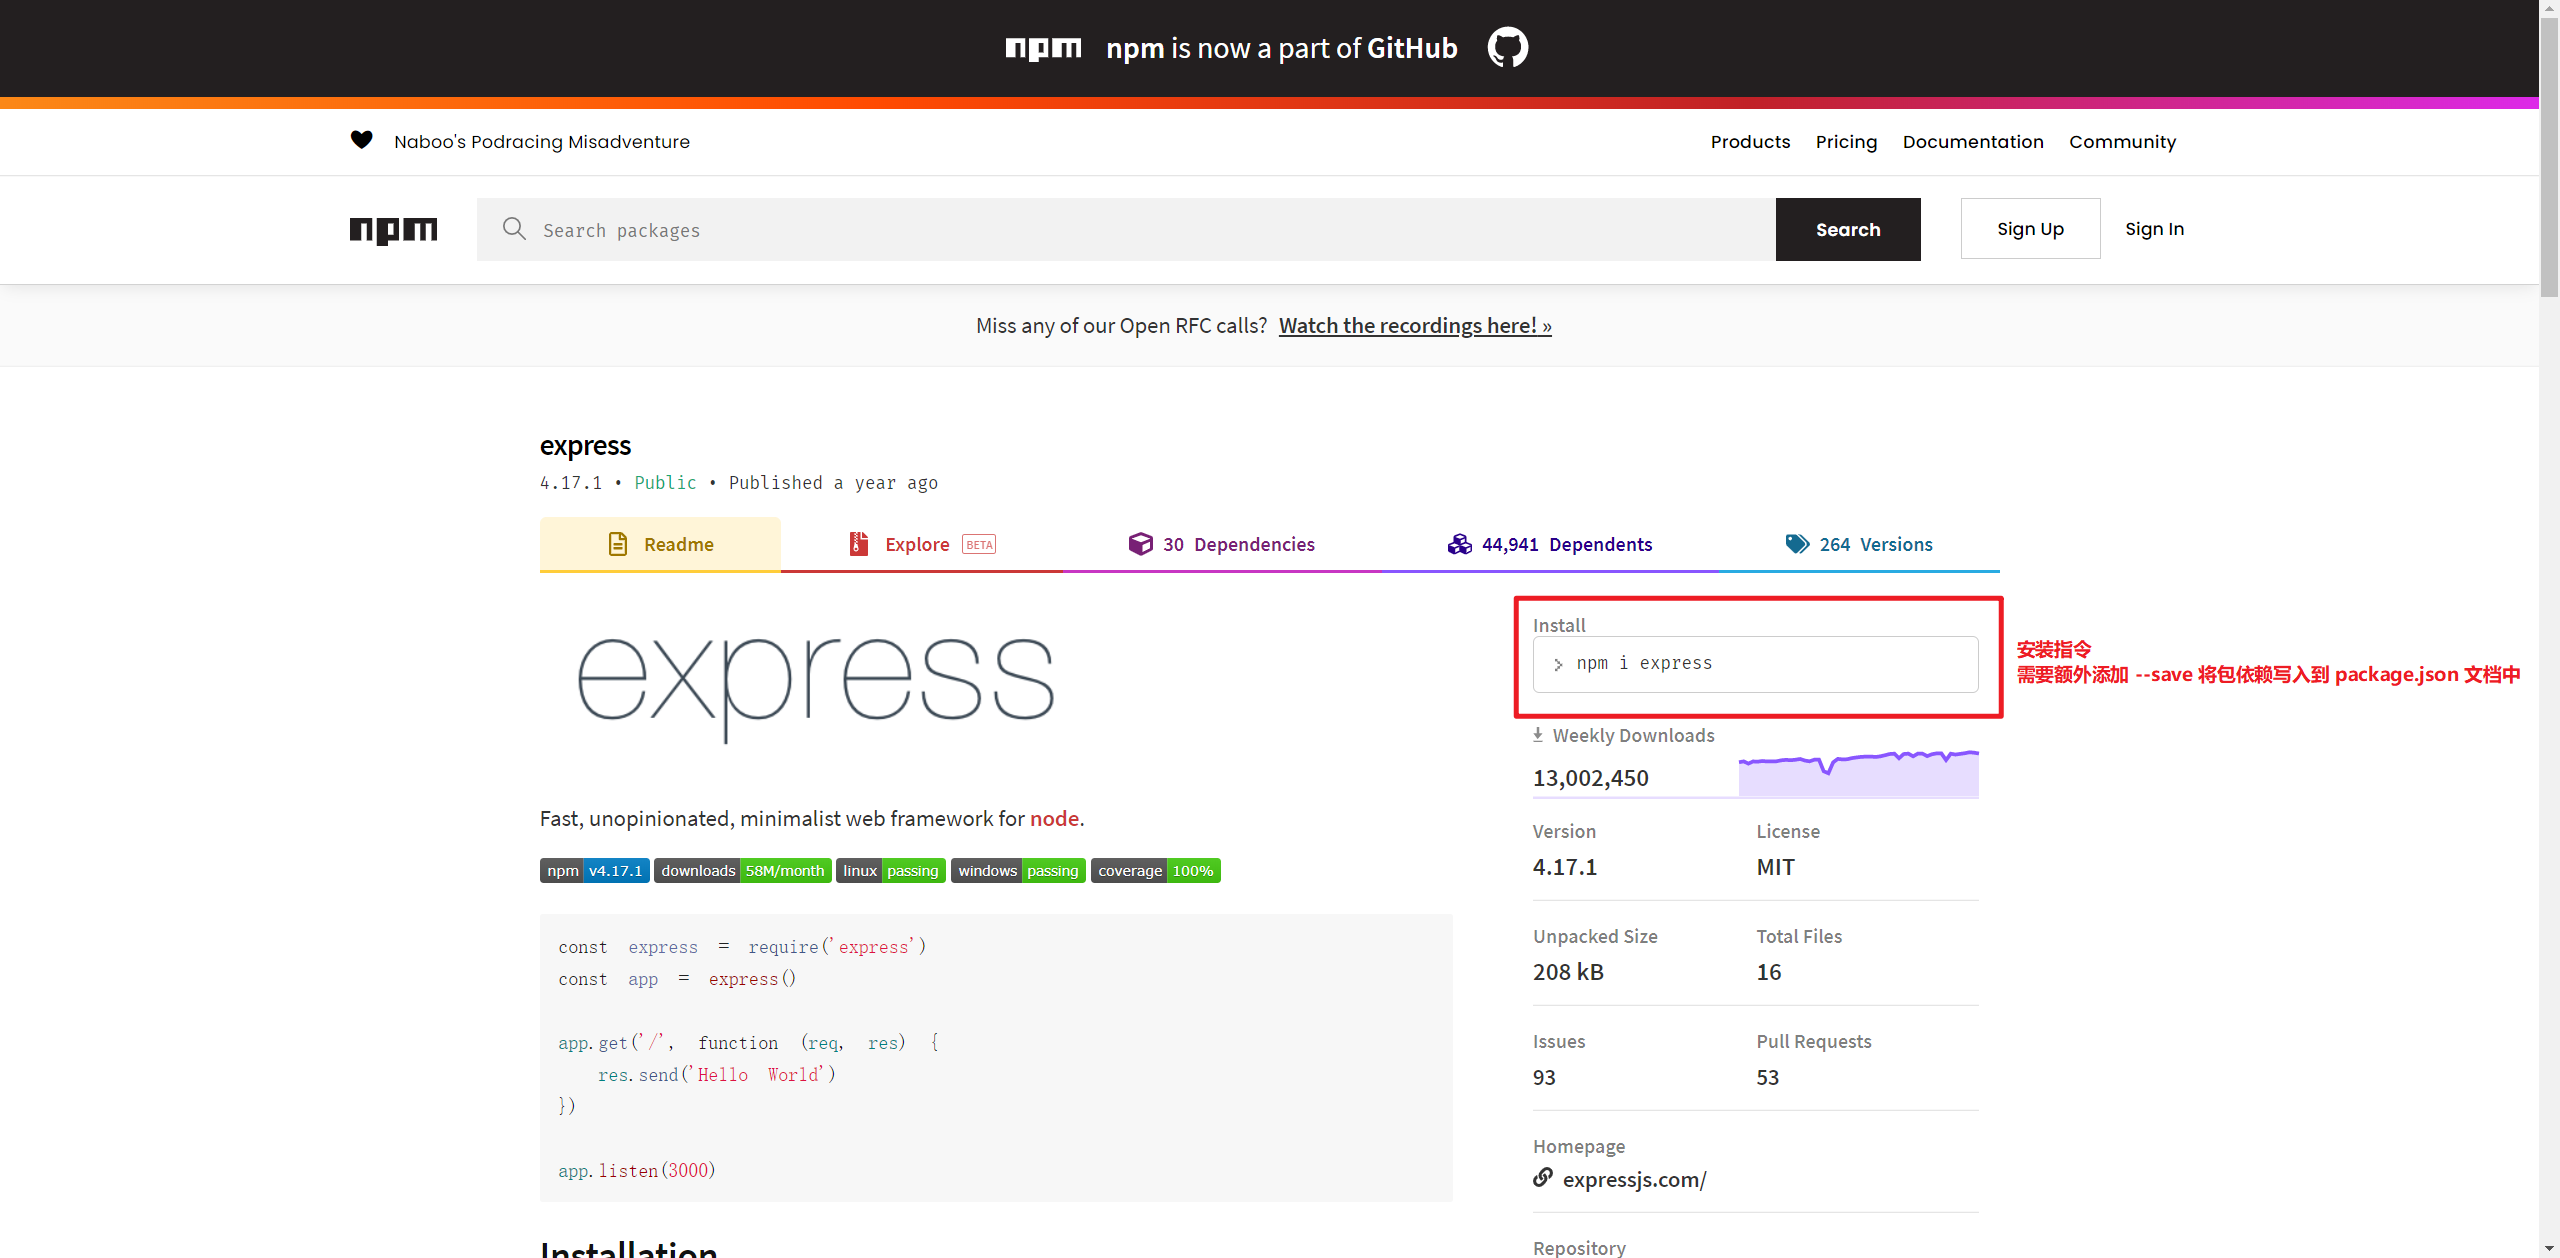The height and width of the screenshot is (1258, 2560).
Task: Click the black Search button
Action: tap(1848, 229)
